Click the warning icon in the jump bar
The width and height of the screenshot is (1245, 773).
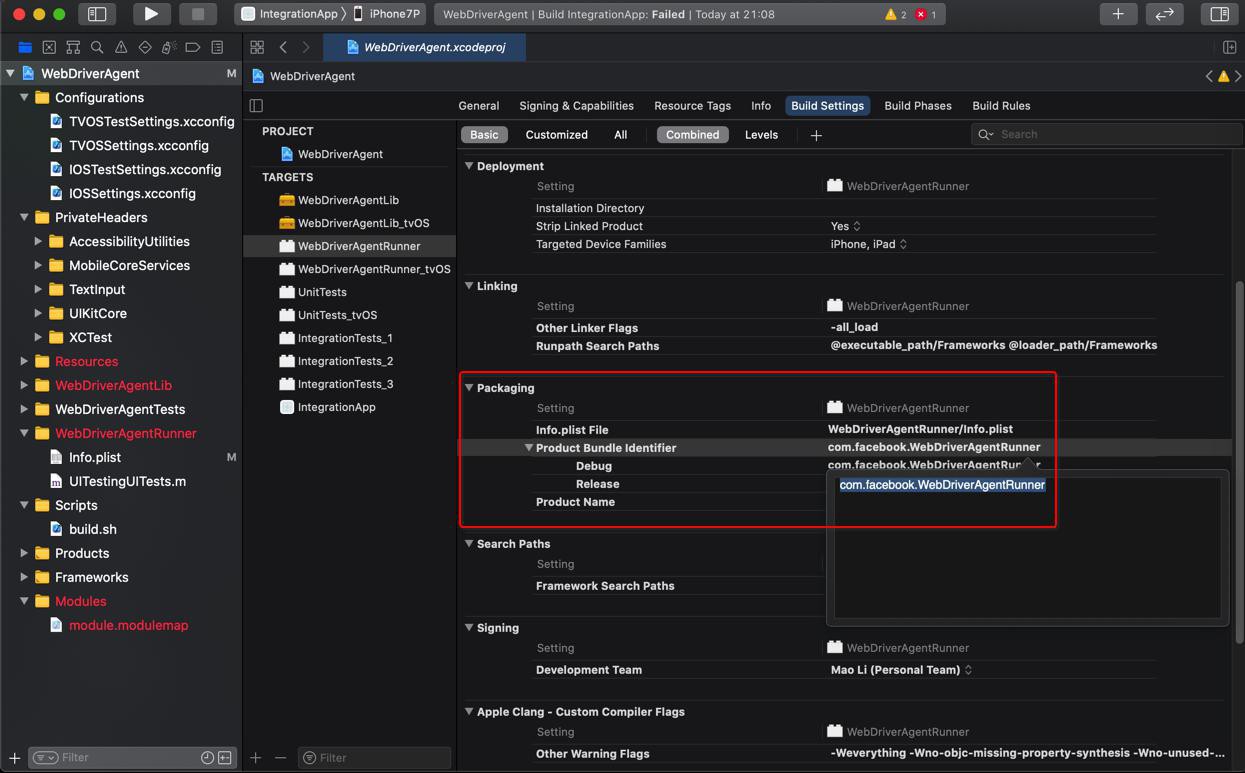pos(1223,76)
